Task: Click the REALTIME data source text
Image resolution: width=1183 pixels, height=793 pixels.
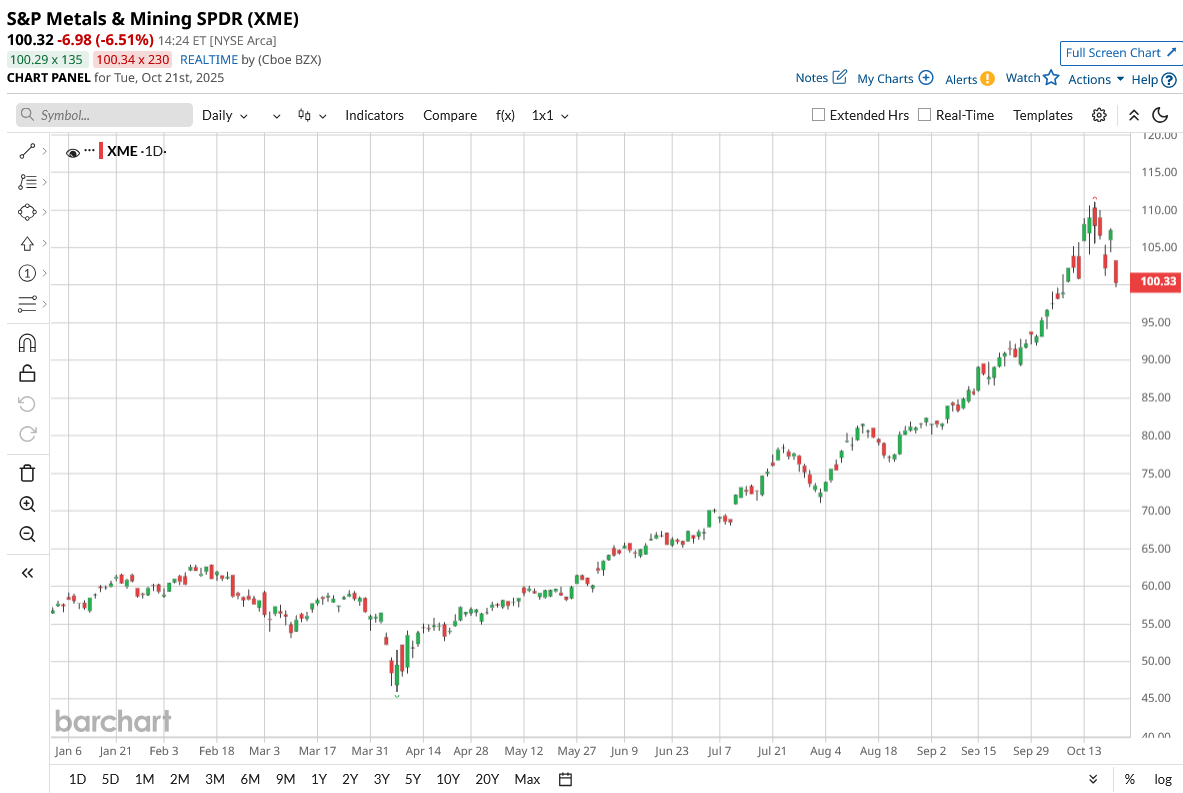Action: click(209, 60)
